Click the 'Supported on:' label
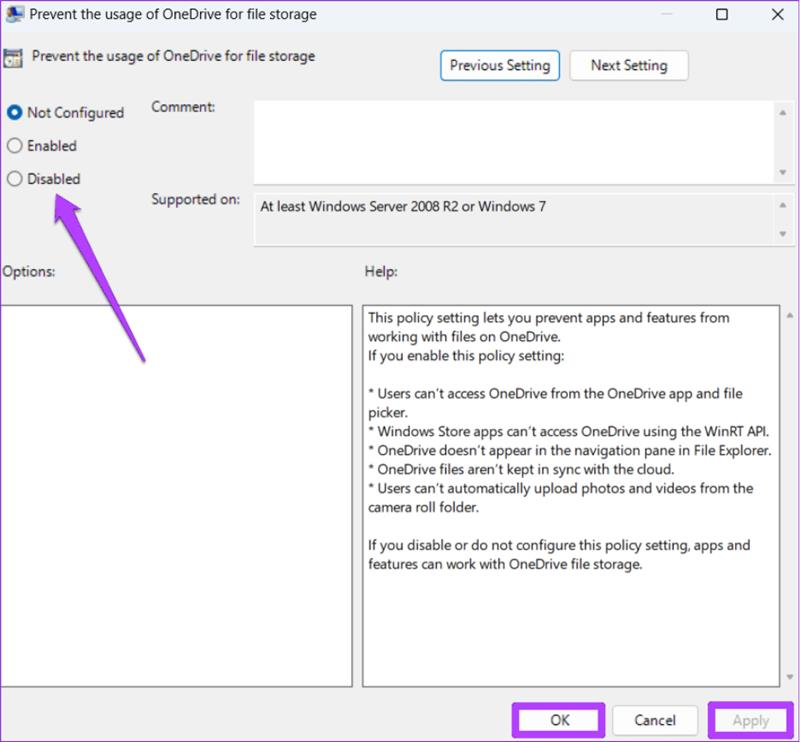 point(195,199)
